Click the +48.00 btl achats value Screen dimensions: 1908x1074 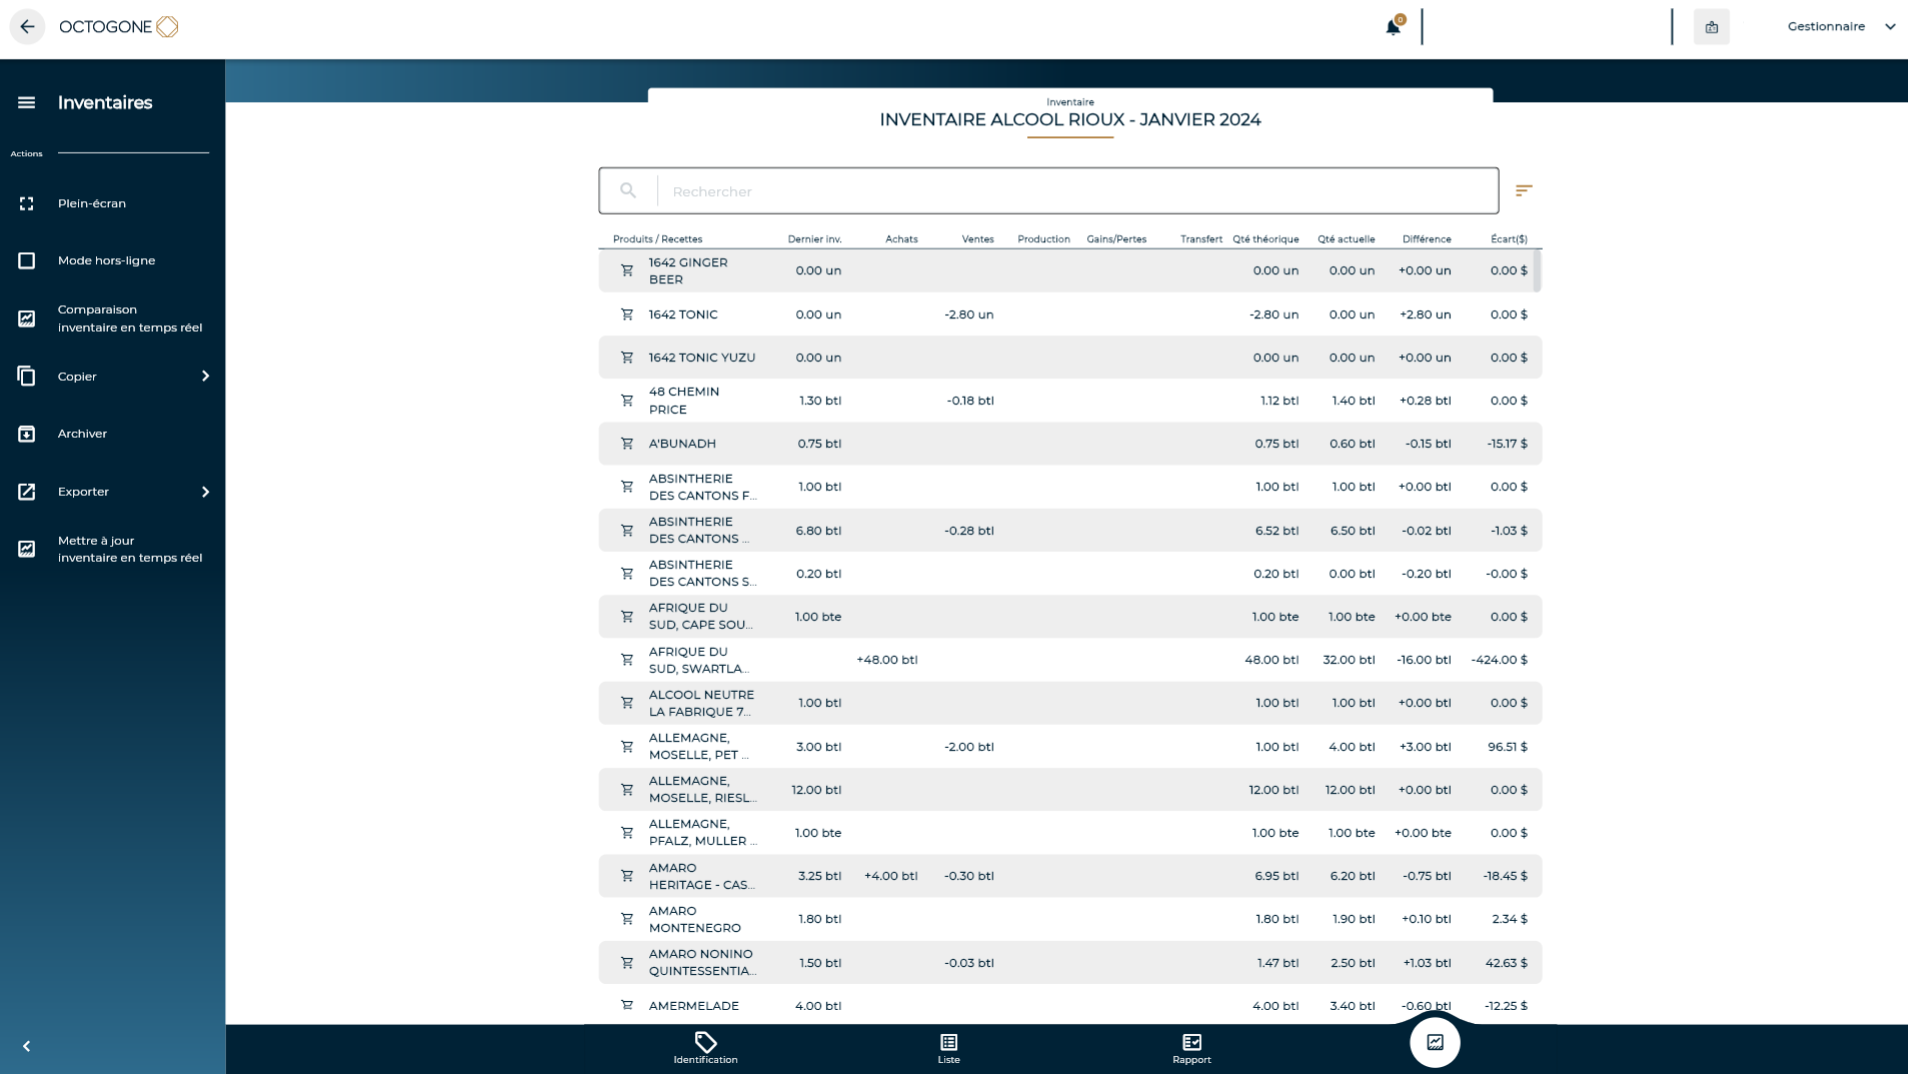click(x=887, y=659)
